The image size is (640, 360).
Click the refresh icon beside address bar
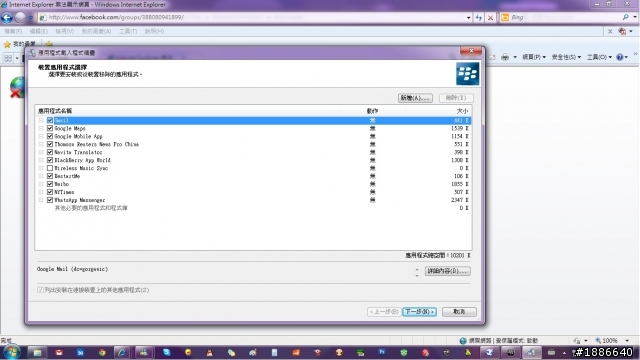pos(479,18)
